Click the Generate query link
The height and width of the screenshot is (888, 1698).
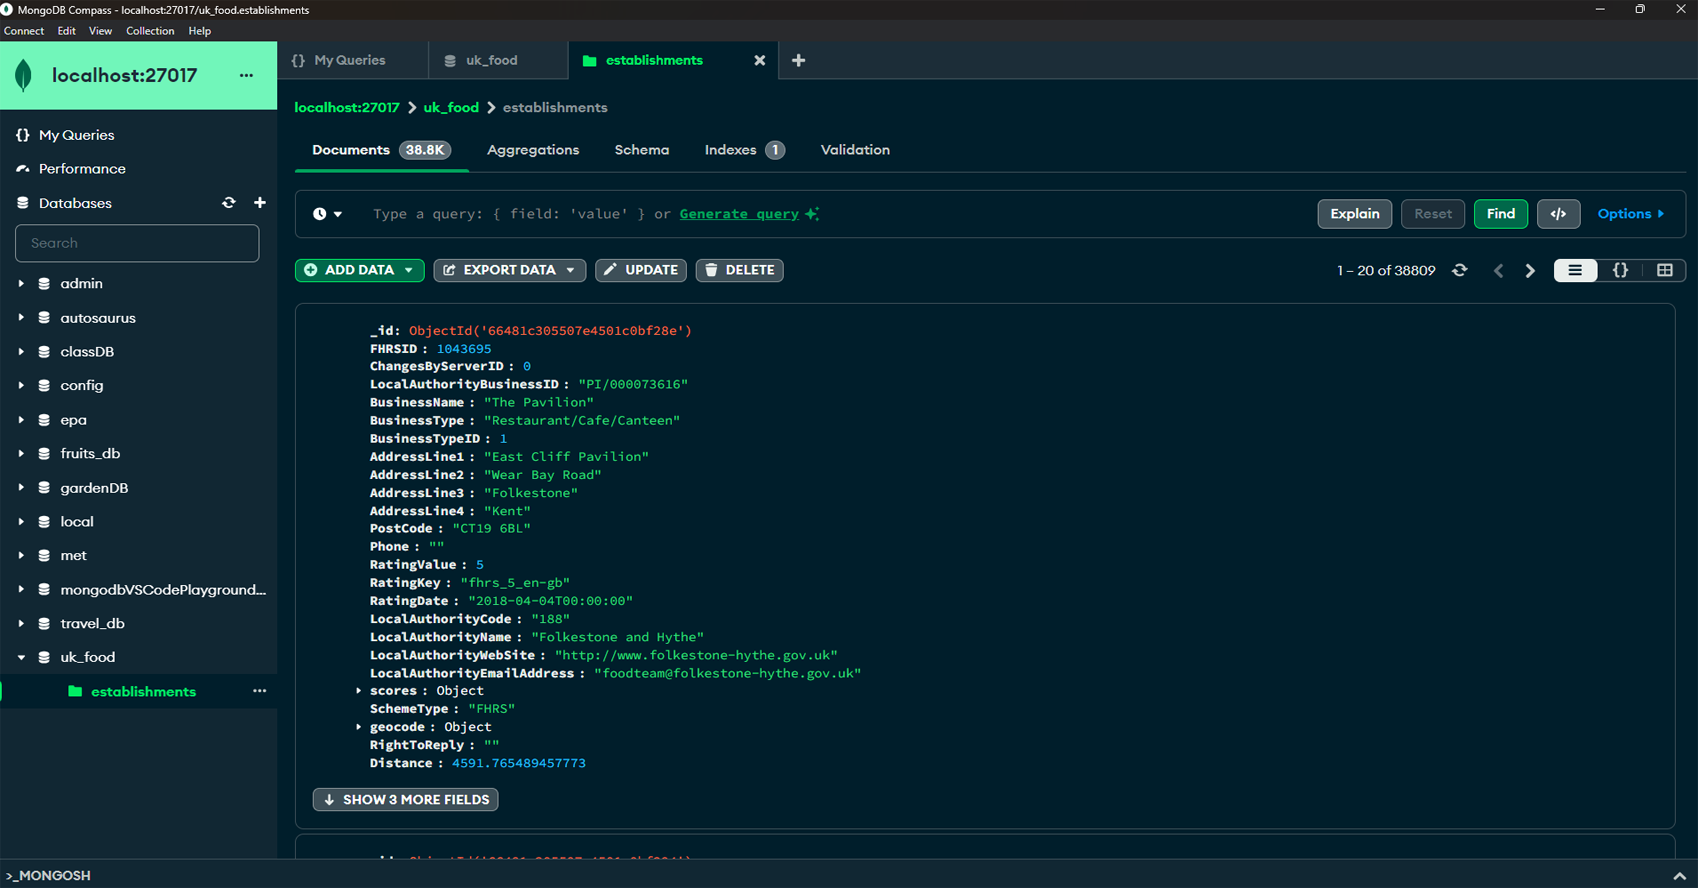(739, 214)
